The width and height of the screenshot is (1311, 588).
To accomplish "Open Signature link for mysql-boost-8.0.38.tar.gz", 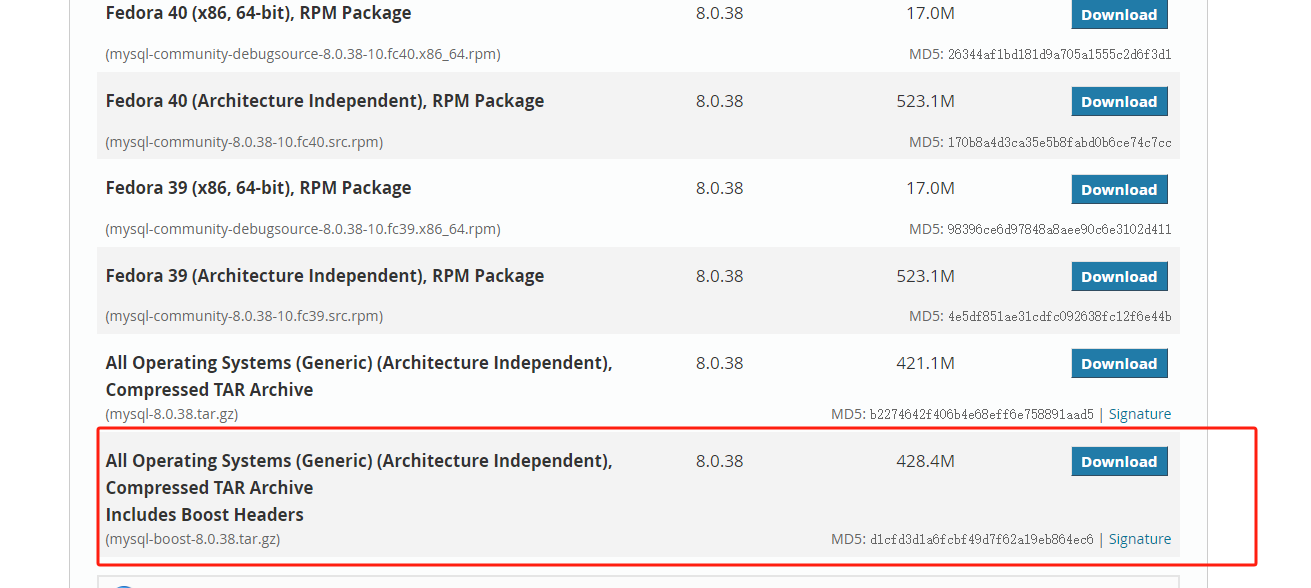I will point(1140,539).
